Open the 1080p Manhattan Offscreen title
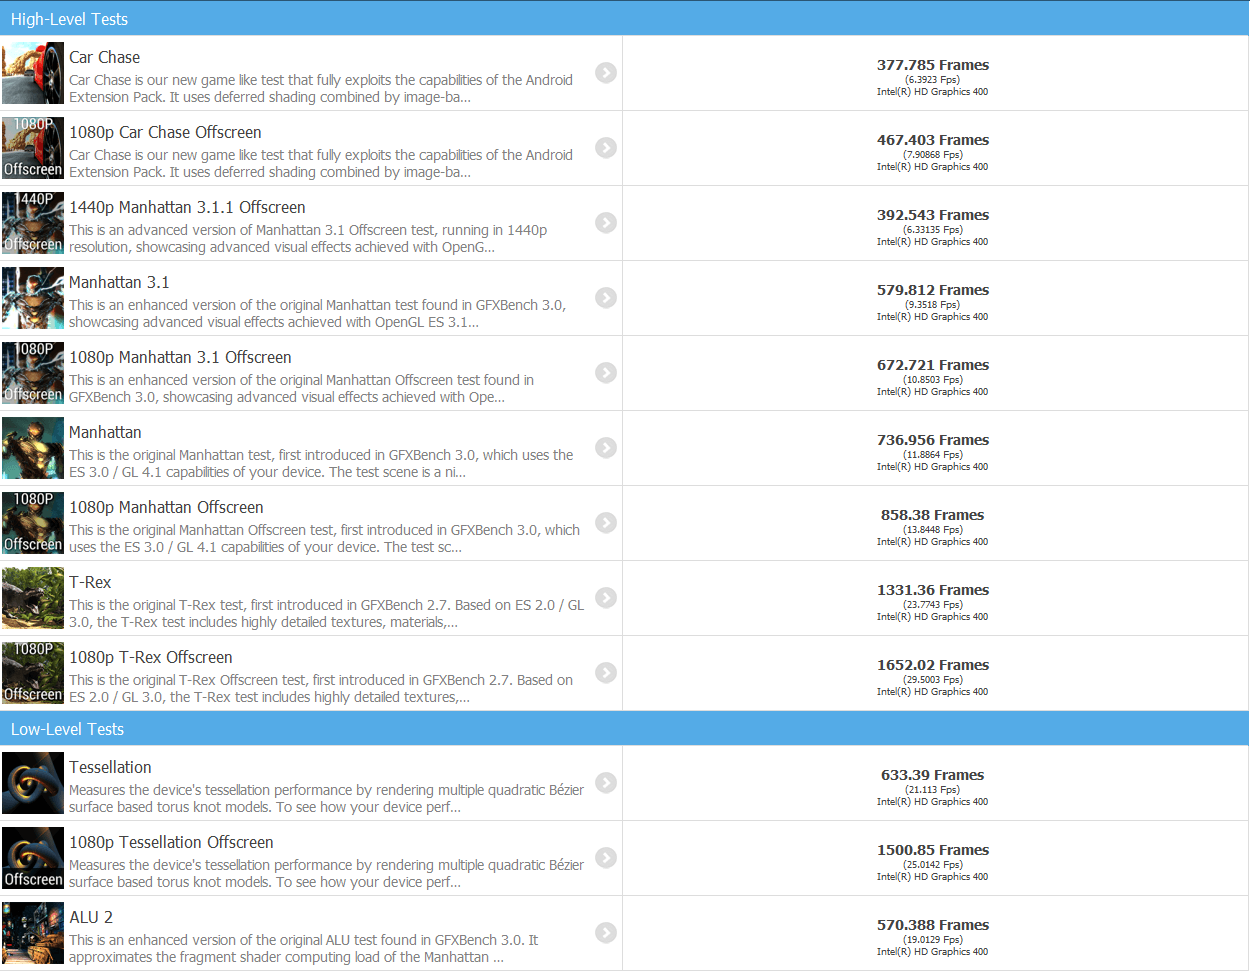The image size is (1250, 971). click(x=166, y=508)
